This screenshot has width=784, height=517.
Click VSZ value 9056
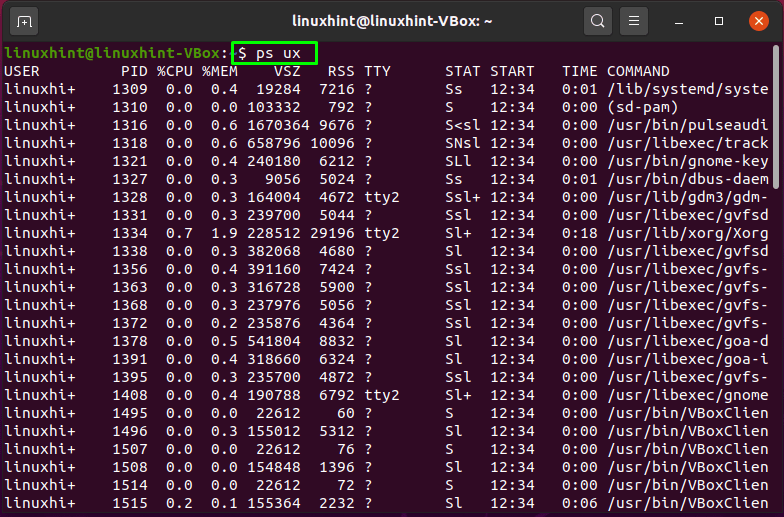(x=282, y=180)
